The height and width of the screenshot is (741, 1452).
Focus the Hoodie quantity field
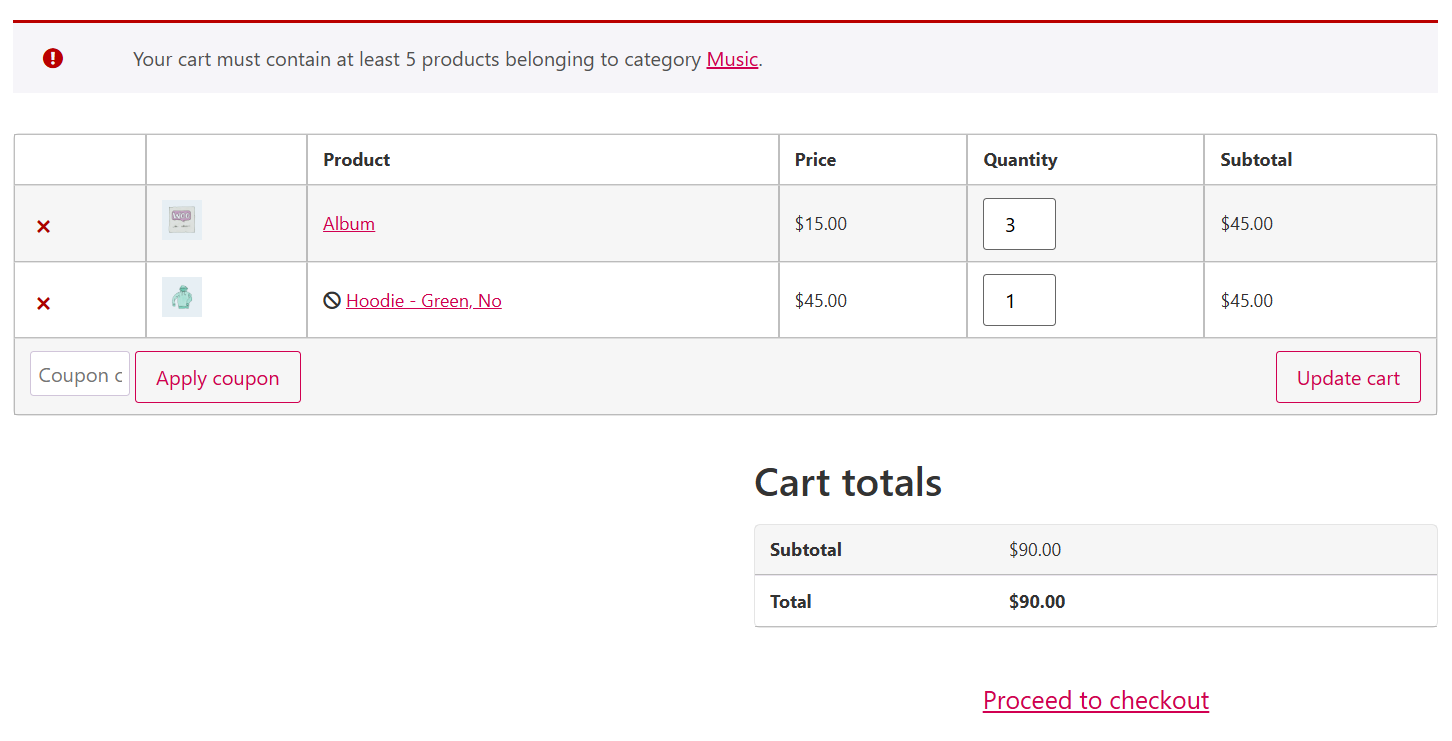(1019, 300)
